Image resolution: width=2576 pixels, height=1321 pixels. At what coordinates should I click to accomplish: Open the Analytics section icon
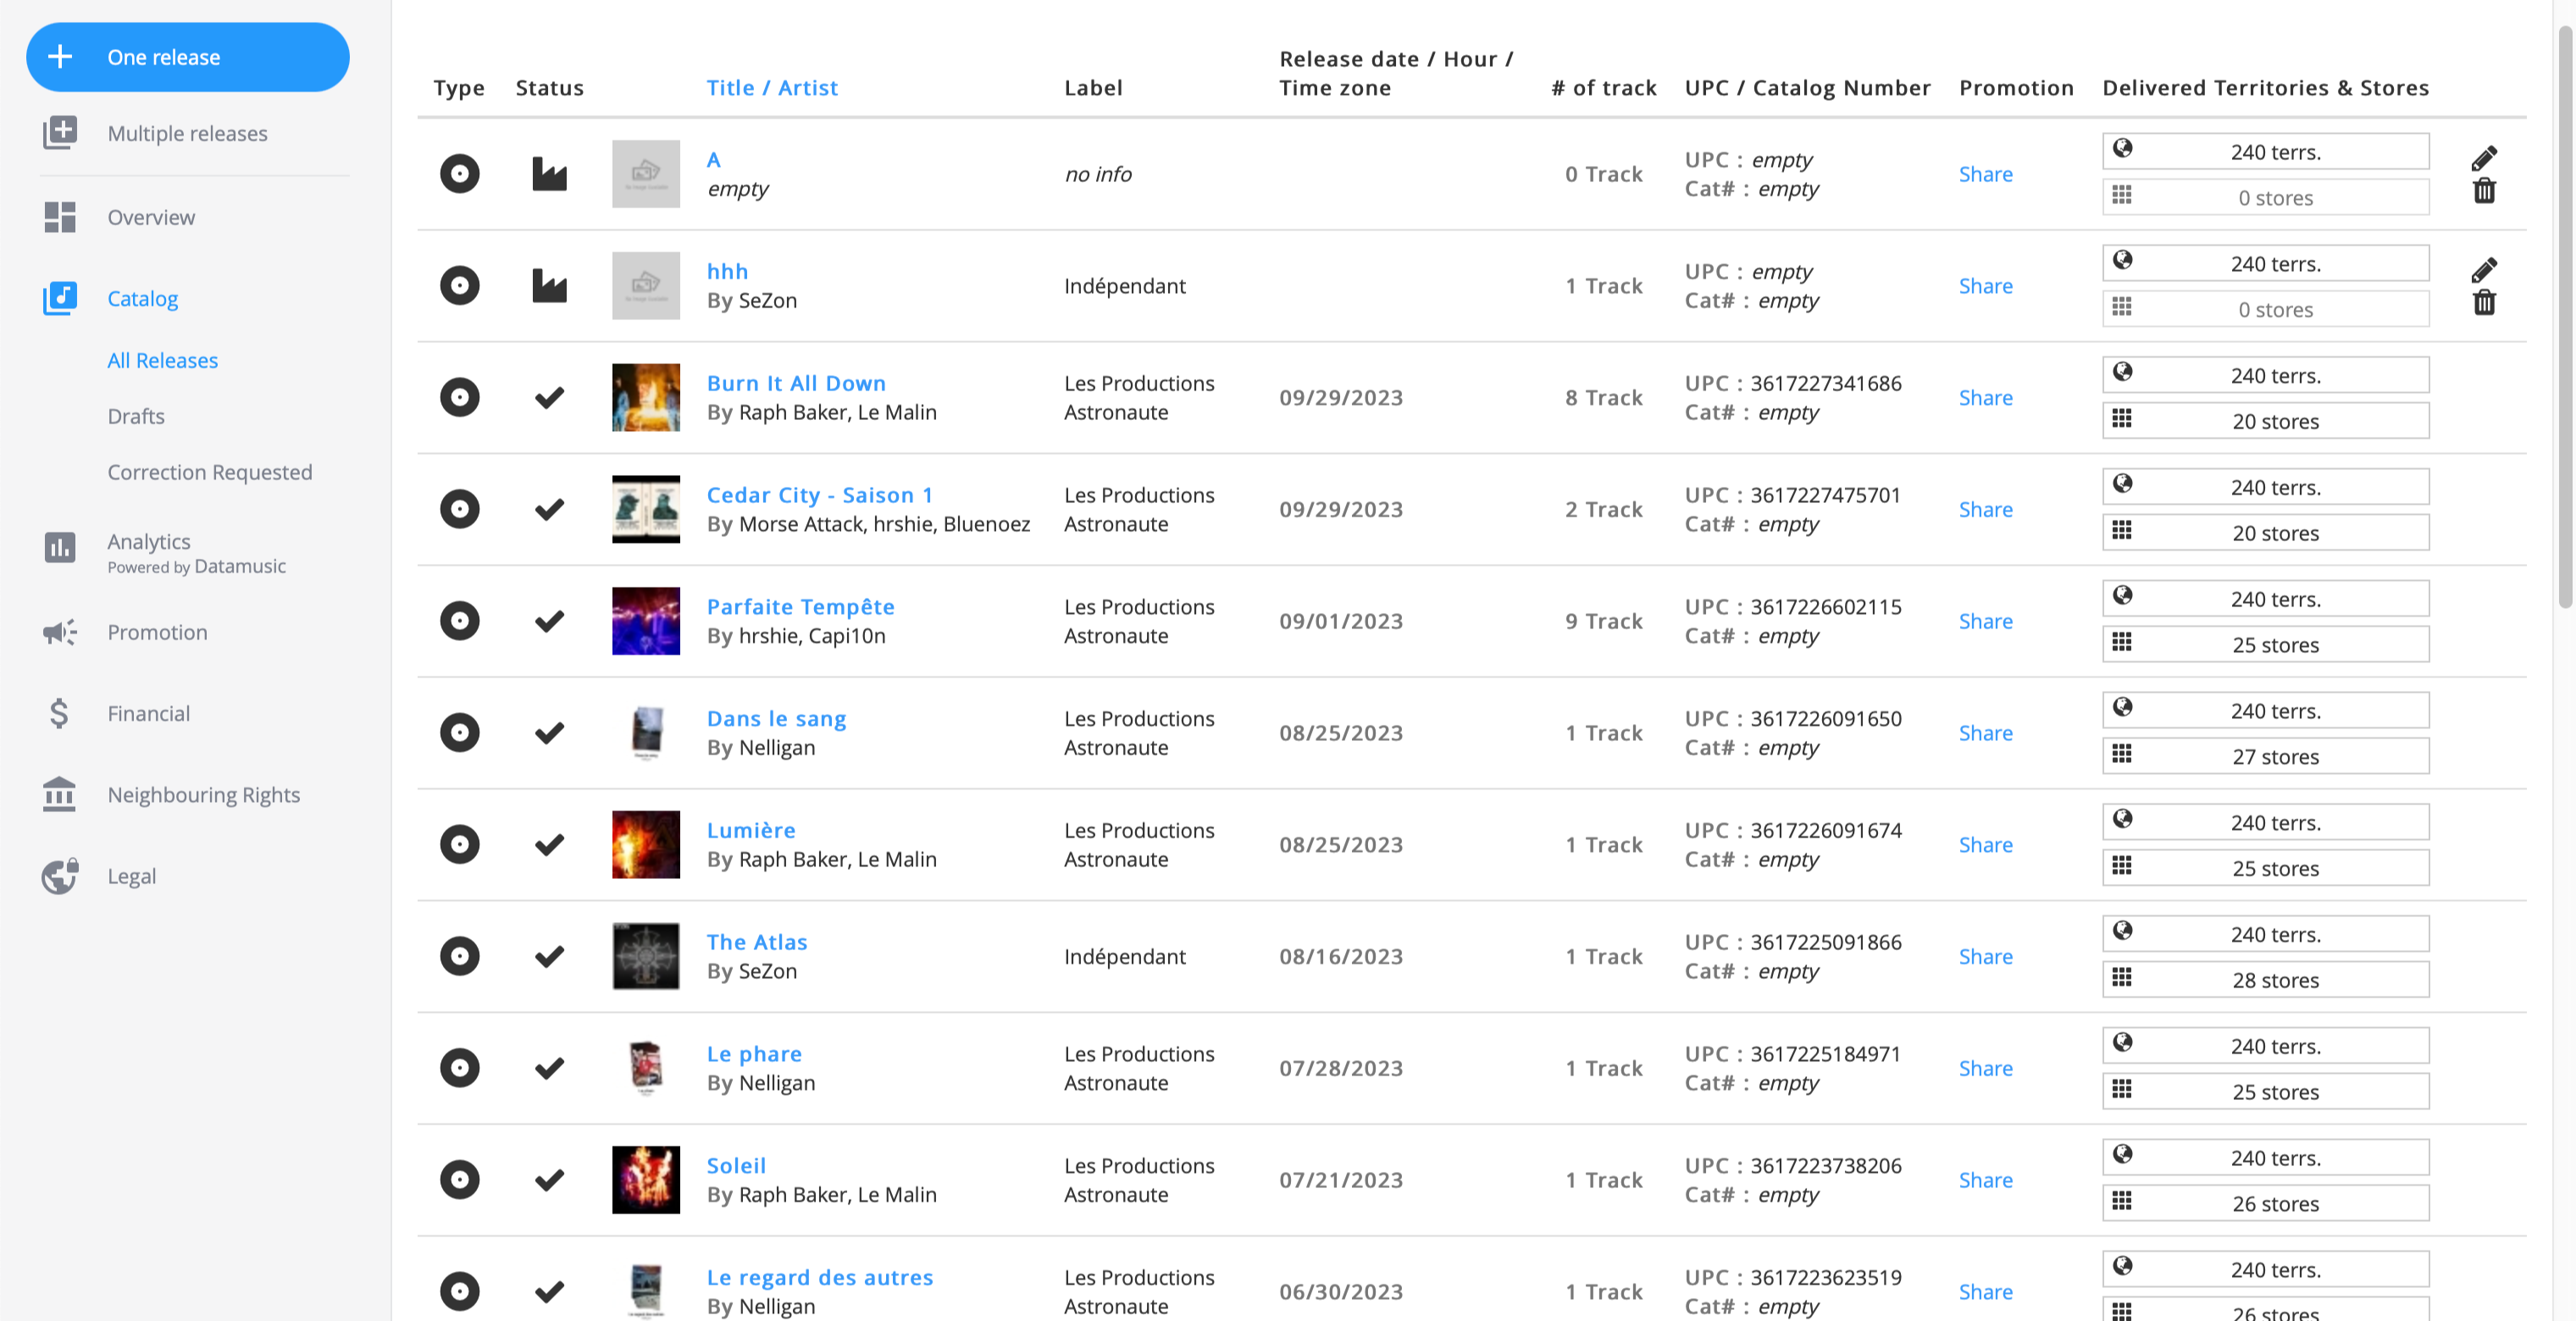pyautogui.click(x=60, y=547)
